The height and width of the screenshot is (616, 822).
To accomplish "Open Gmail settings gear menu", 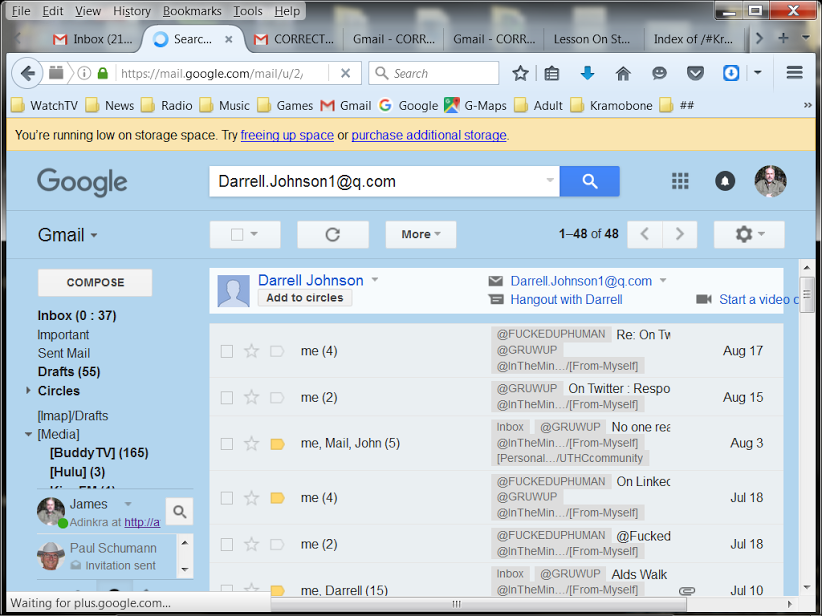I will (749, 234).
